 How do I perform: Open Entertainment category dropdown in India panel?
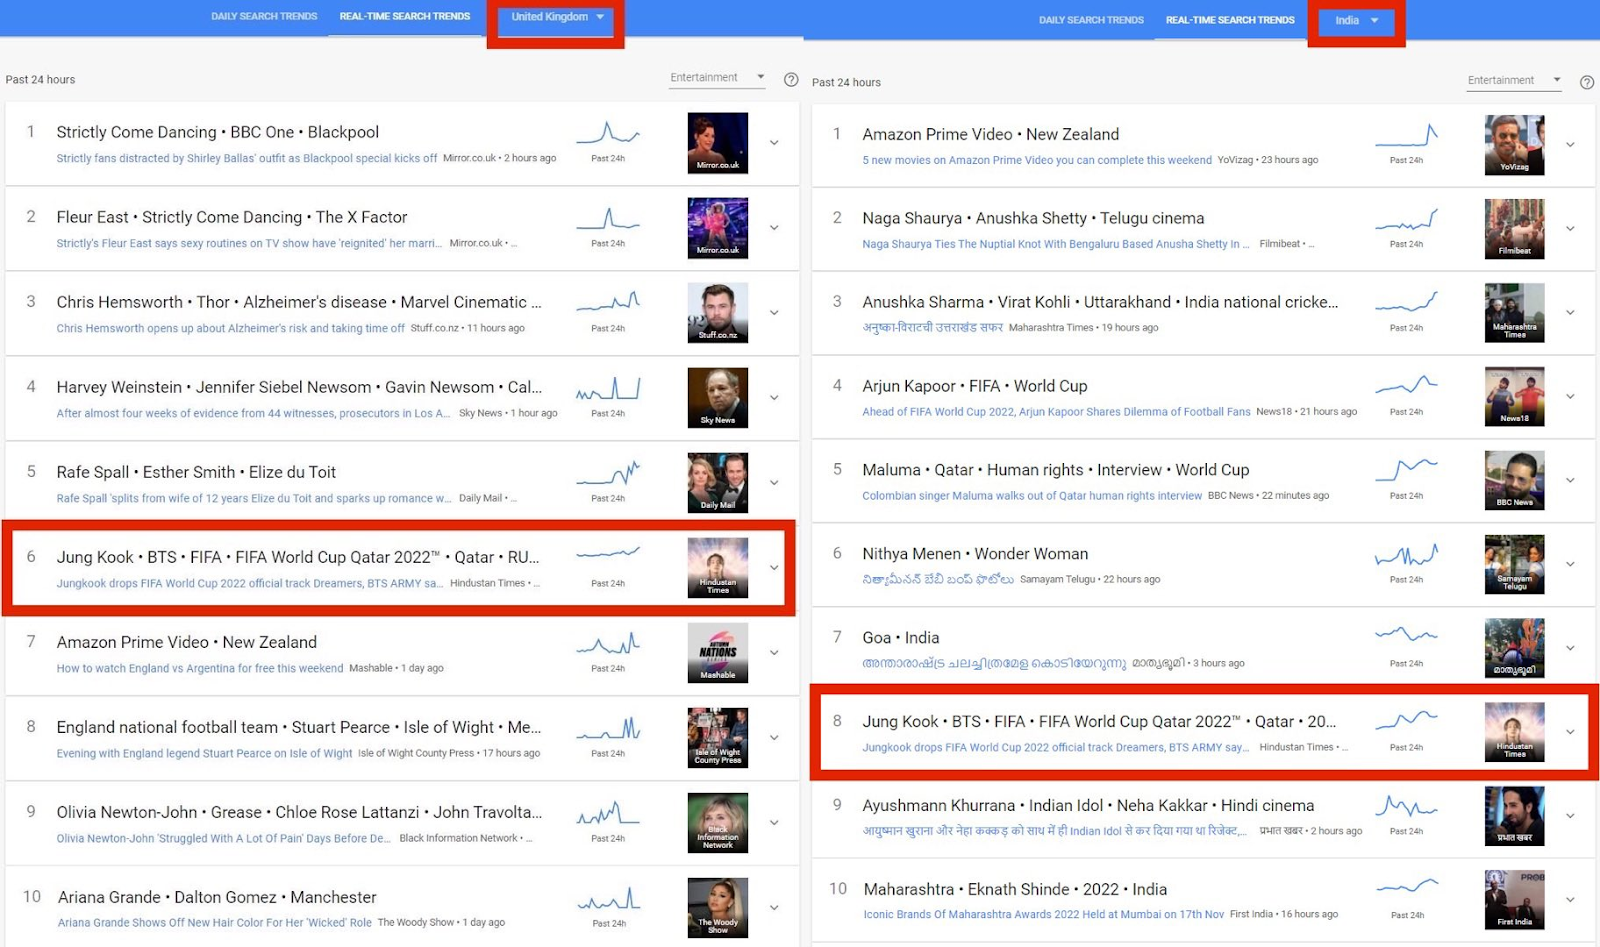click(x=1514, y=81)
